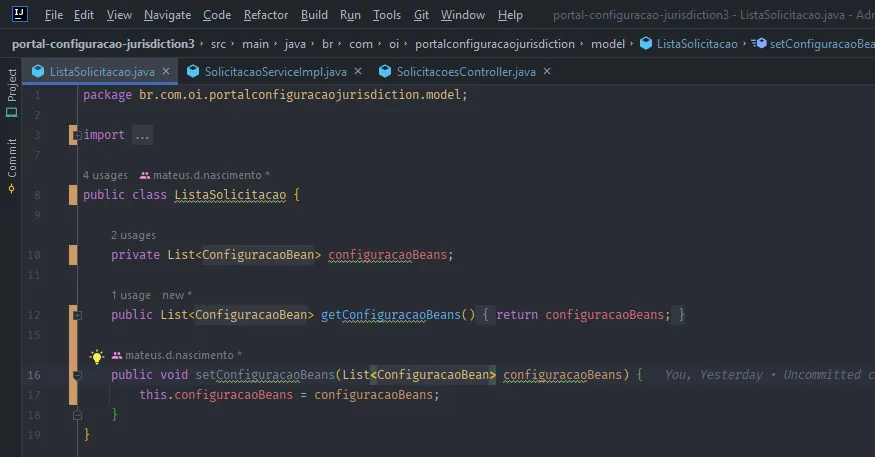Close the SolicitacoesController.java tab
This screenshot has height=457, width=875.
click(547, 71)
